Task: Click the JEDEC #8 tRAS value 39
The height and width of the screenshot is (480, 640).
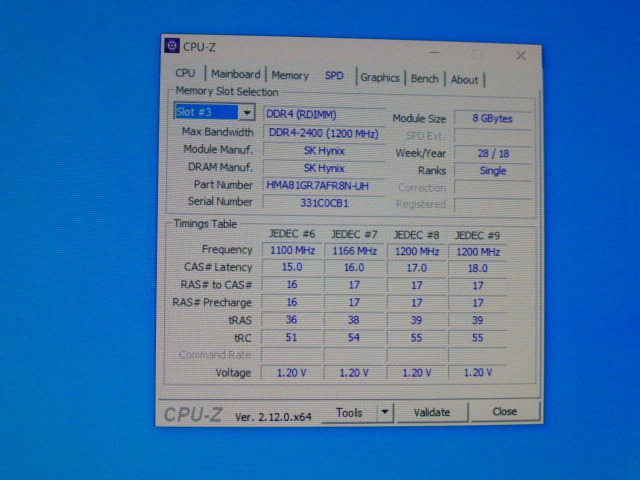Action: point(416,320)
